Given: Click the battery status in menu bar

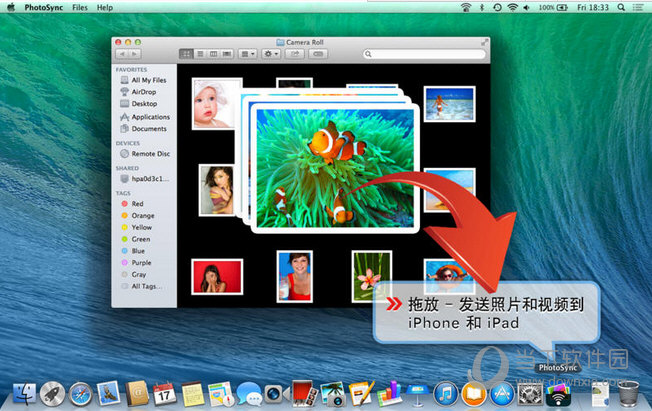Looking at the screenshot, I should tap(553, 7).
